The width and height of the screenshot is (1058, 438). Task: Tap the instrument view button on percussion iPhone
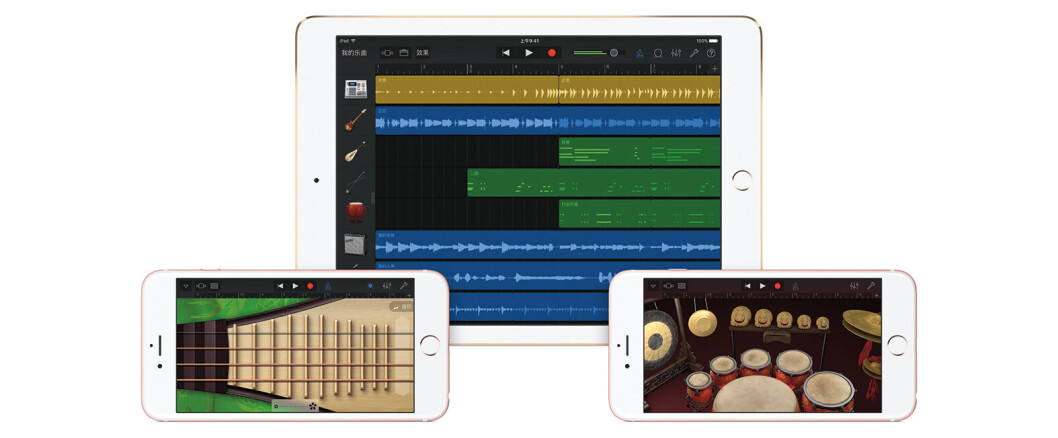click(x=668, y=286)
